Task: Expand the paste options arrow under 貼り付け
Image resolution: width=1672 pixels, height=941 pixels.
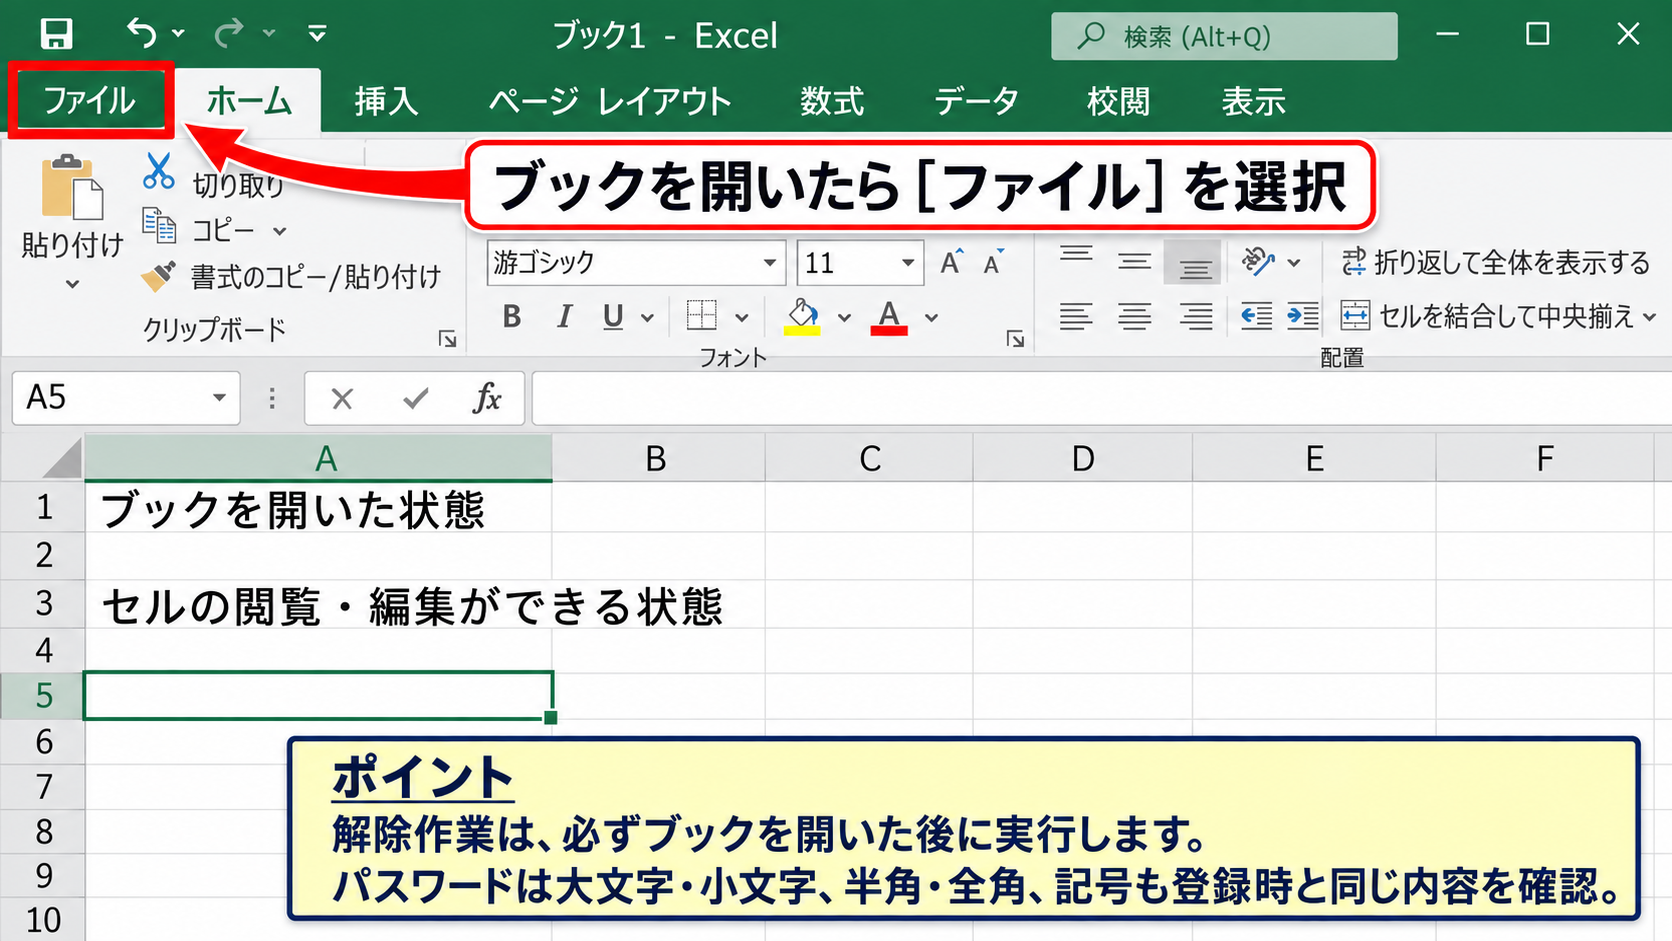Action: 72,285
